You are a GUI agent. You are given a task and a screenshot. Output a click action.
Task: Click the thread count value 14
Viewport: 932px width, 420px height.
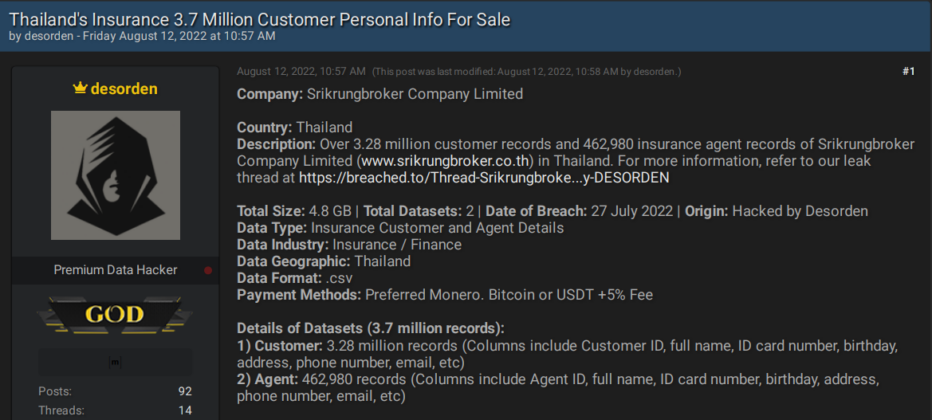pos(185,410)
